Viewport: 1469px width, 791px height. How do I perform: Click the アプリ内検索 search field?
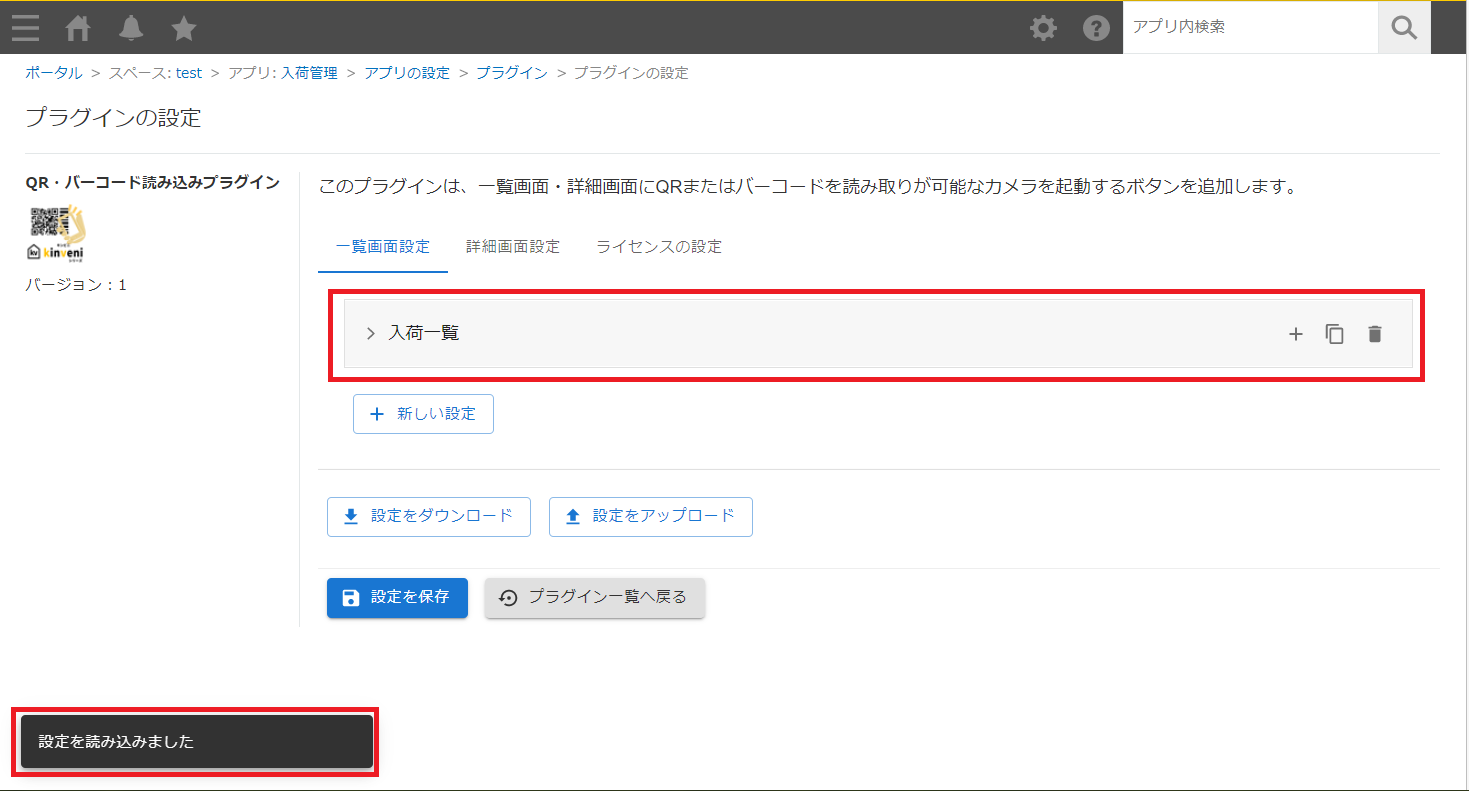[1250, 28]
